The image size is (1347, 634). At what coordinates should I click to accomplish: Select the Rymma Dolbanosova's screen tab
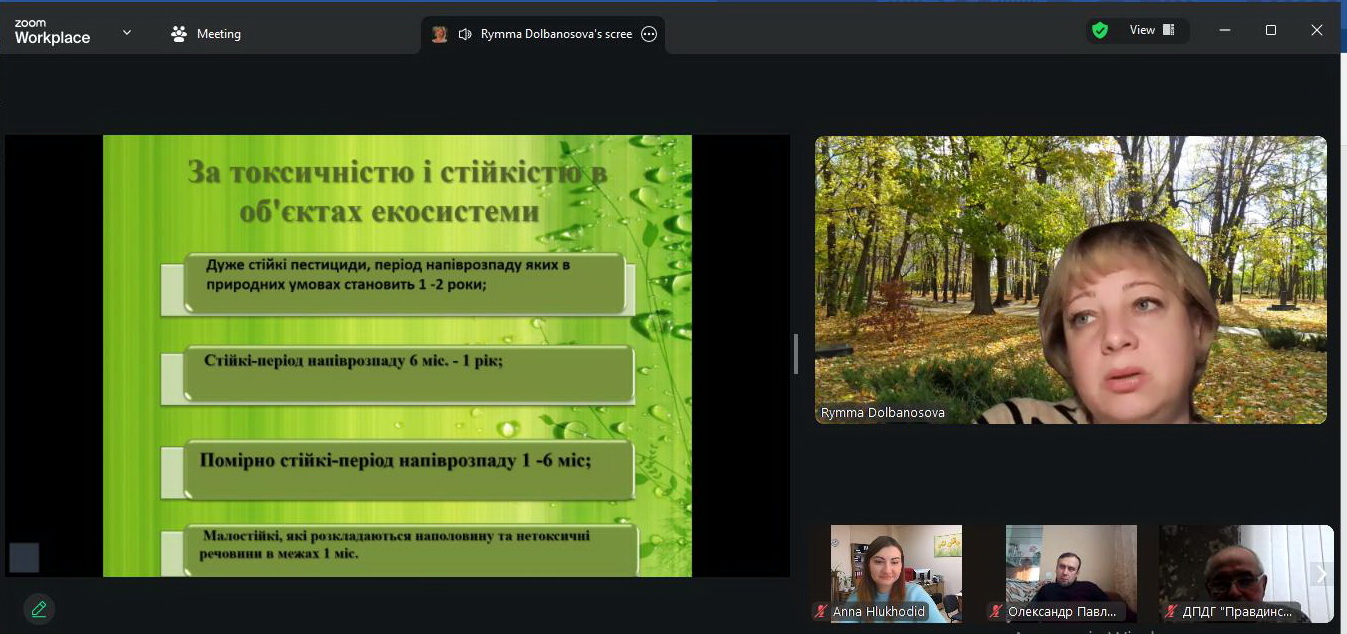point(555,34)
